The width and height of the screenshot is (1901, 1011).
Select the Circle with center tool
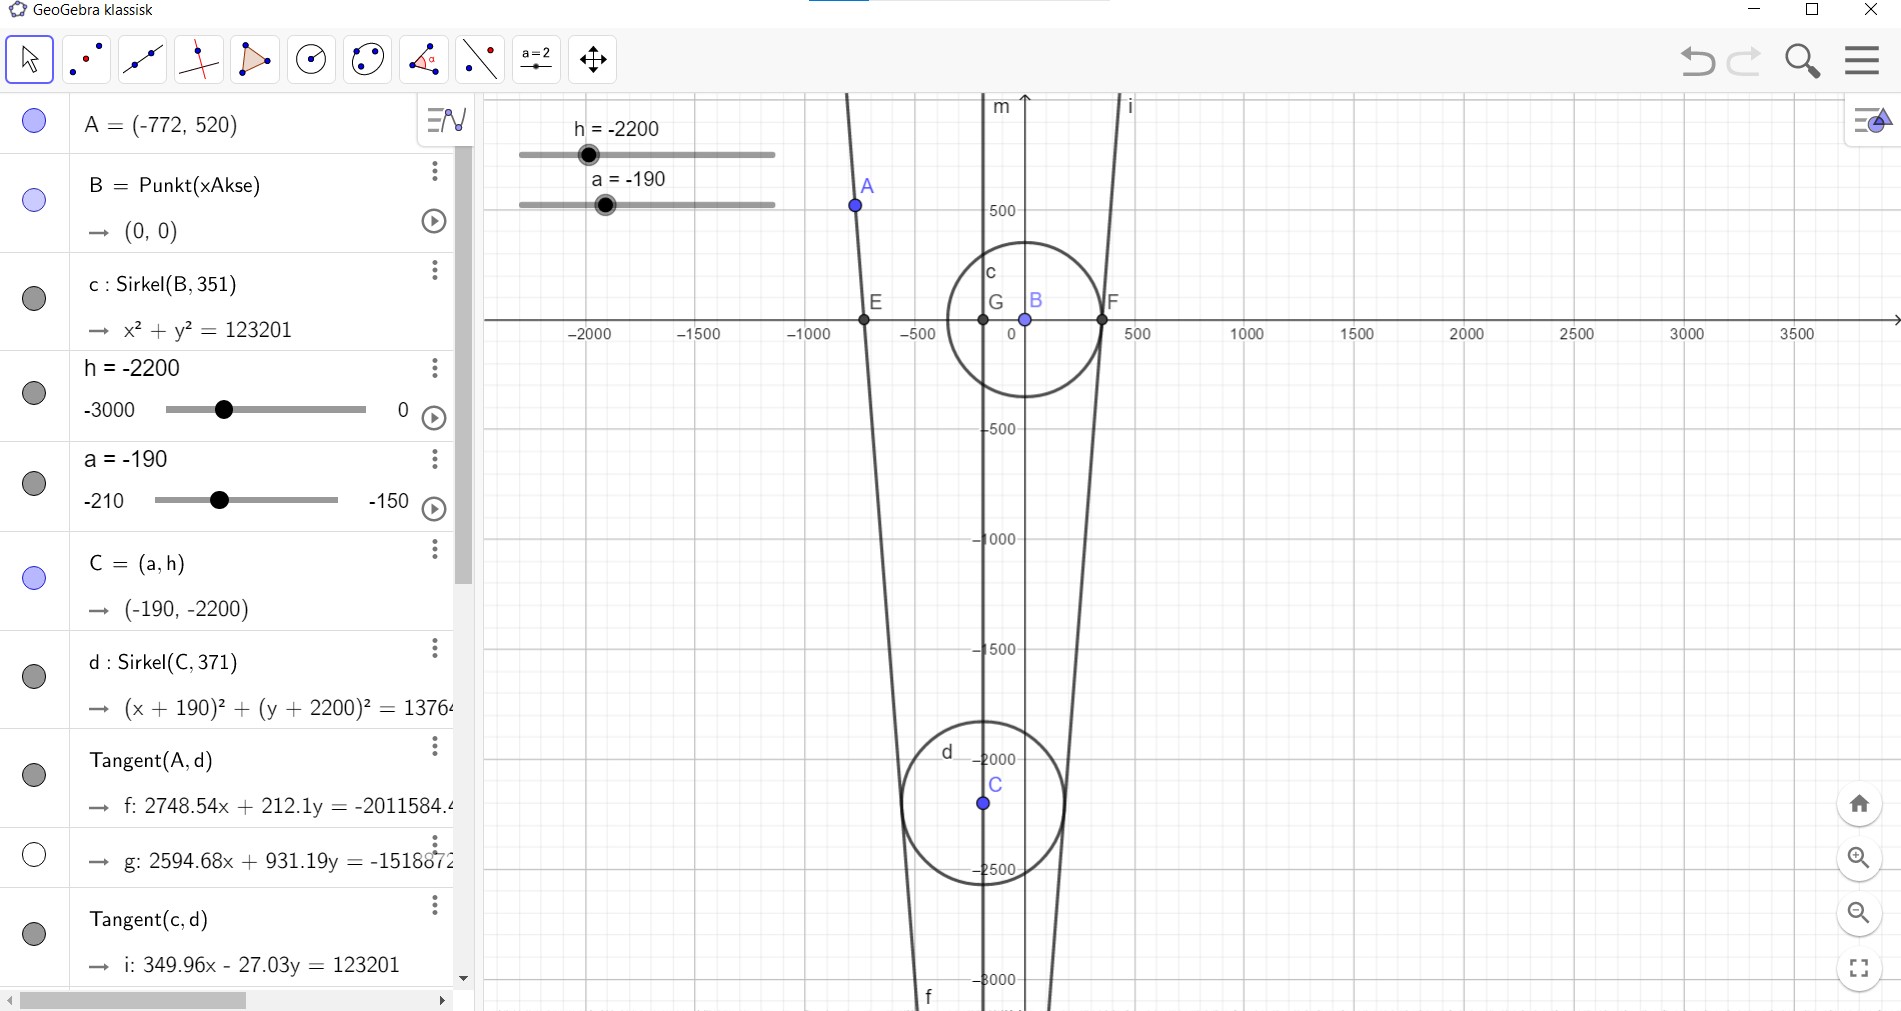[x=311, y=59]
